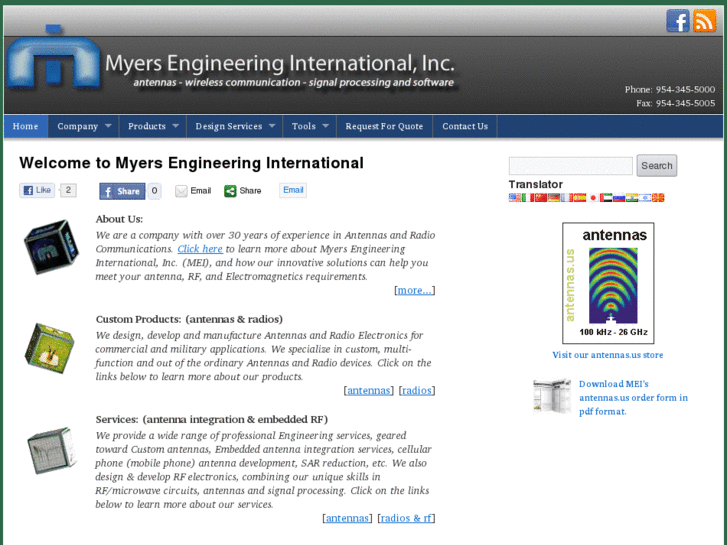This screenshot has width=727, height=545.
Task: Click the 'About Us:' heading
Action: tap(119, 219)
